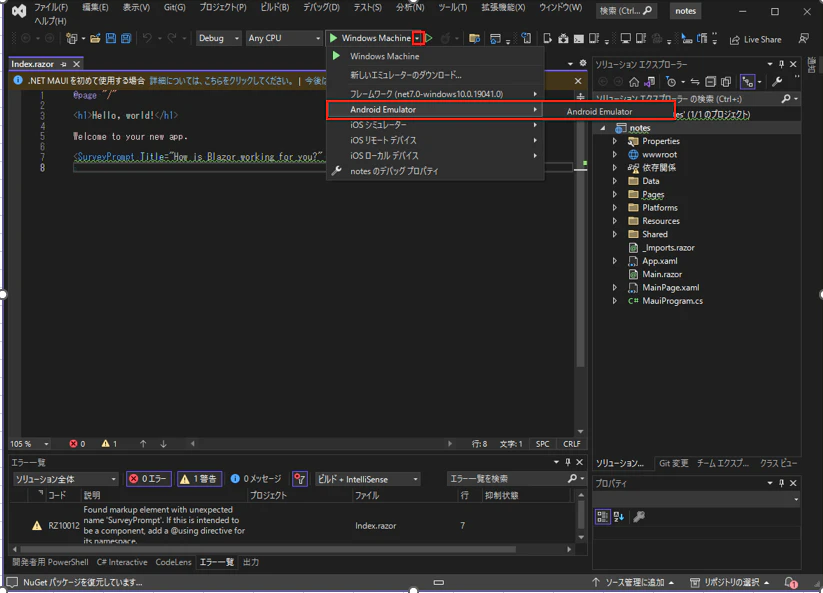The image size is (823, 593).
Task: Click Show All Files icon in Solution Explorer
Action: (x=725, y=82)
